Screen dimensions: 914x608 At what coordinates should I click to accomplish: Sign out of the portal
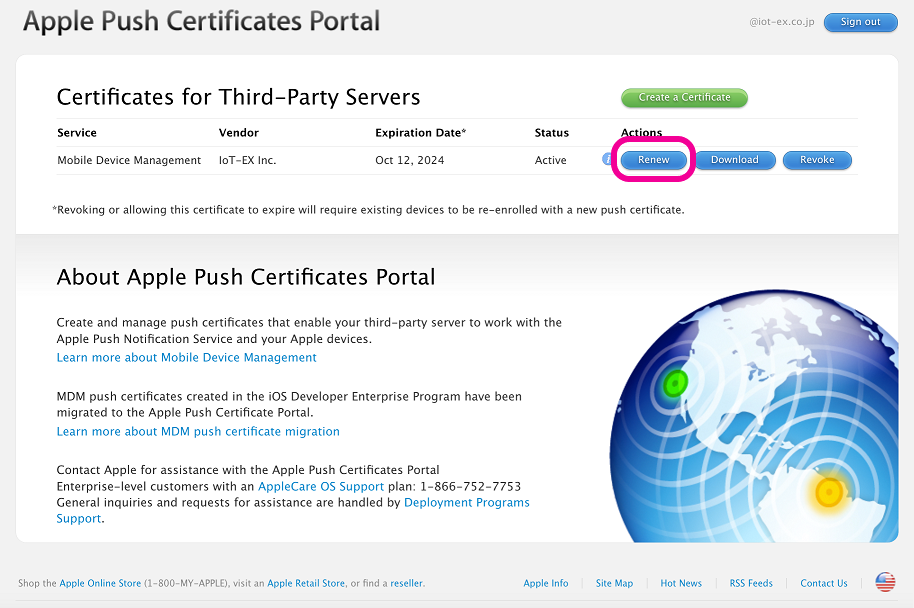pos(860,22)
